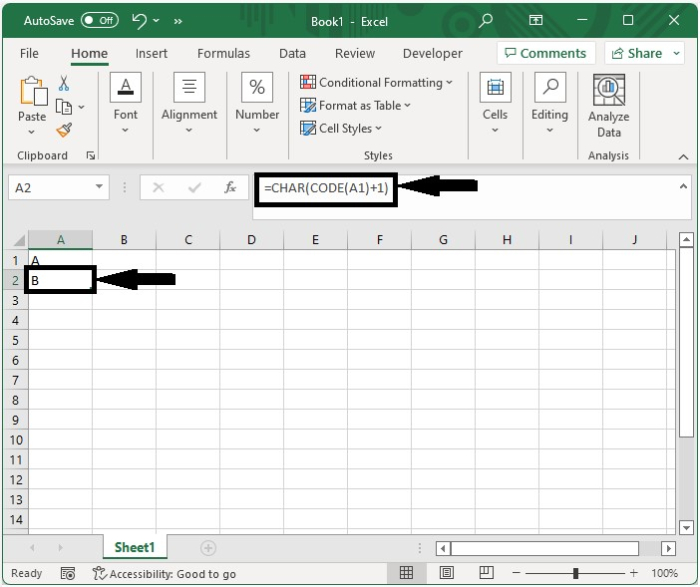The width and height of the screenshot is (700, 587).
Task: Click the Comments button
Action: point(546,54)
